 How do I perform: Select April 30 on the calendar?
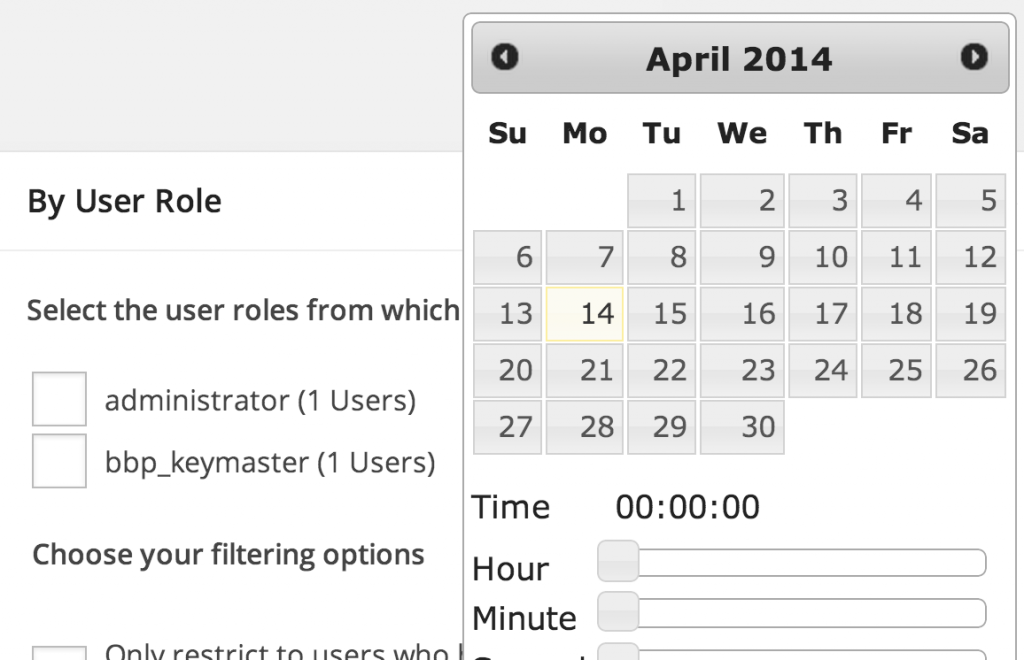(742, 426)
